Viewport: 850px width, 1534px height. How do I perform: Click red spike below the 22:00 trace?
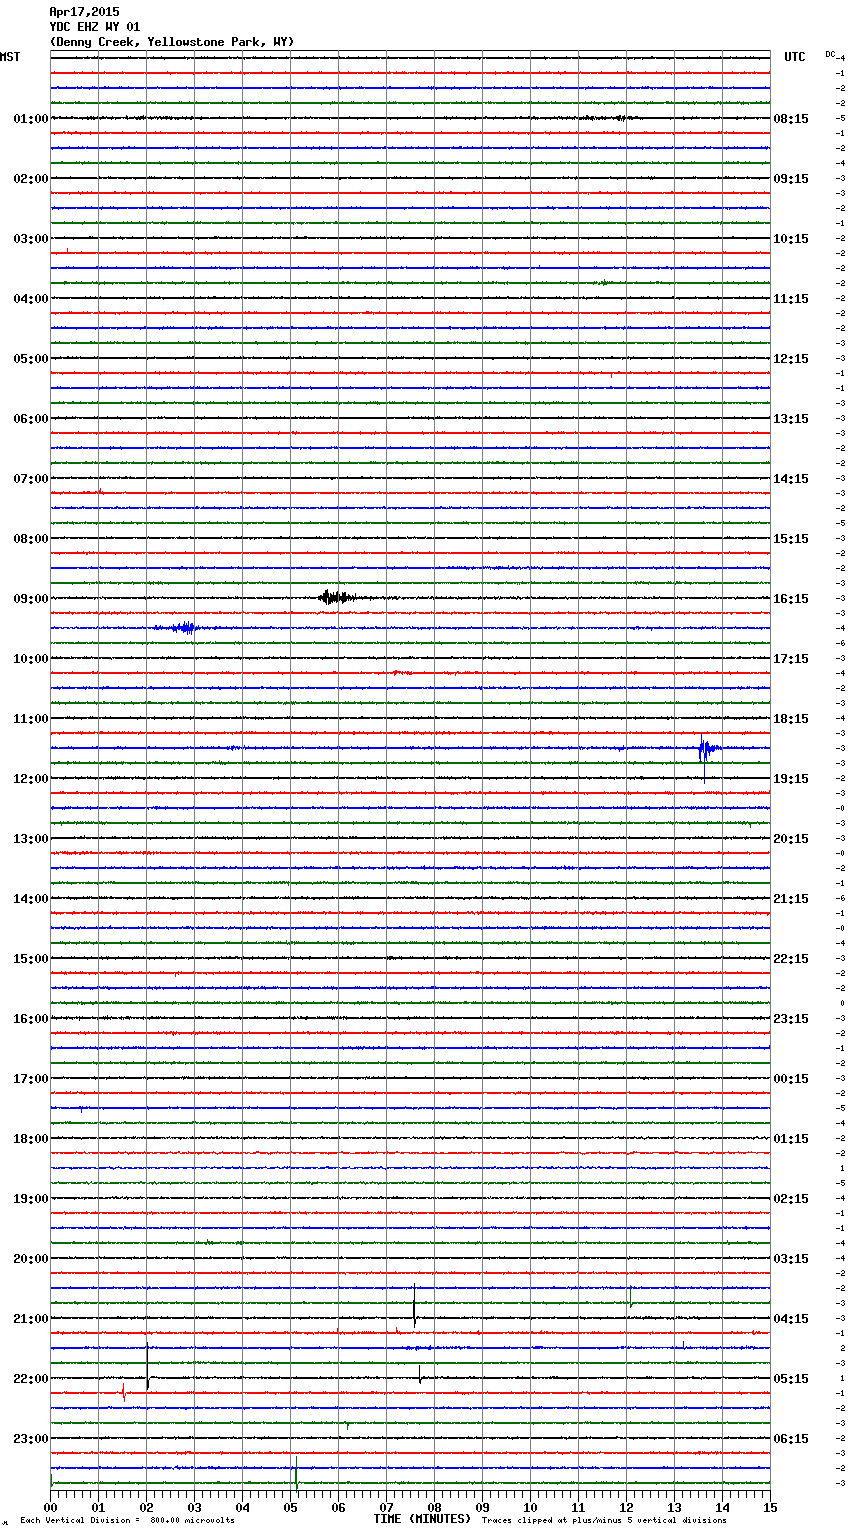coord(124,1392)
